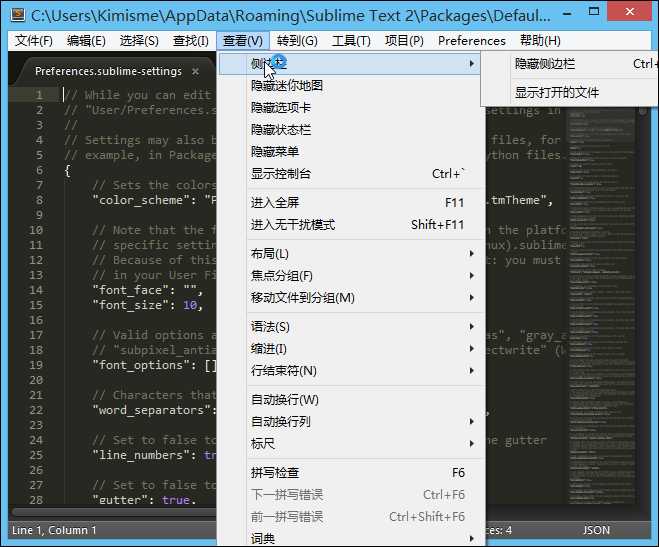The width and height of the screenshot is (659, 547).
Task: Expand the 词典 submenu
Action: coord(352,538)
